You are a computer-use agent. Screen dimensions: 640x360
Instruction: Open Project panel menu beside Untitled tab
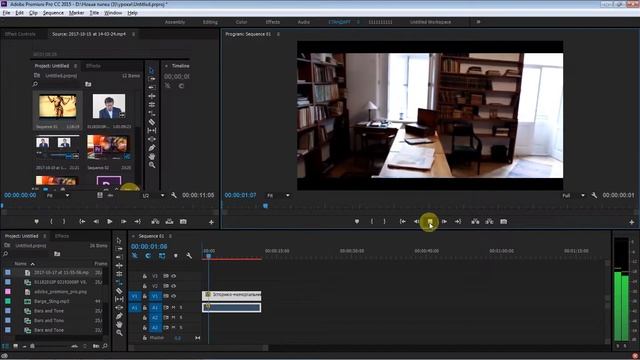click(44, 236)
